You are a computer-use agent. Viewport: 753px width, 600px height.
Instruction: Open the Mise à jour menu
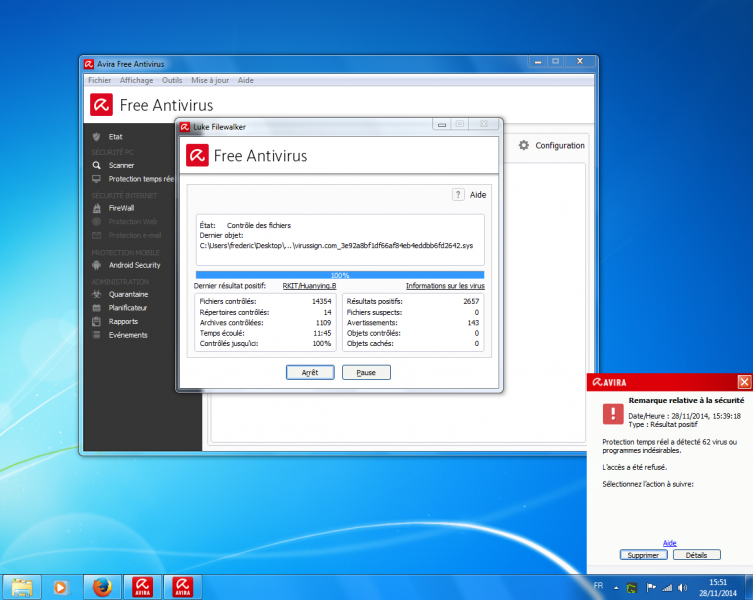pyautogui.click(x=210, y=80)
